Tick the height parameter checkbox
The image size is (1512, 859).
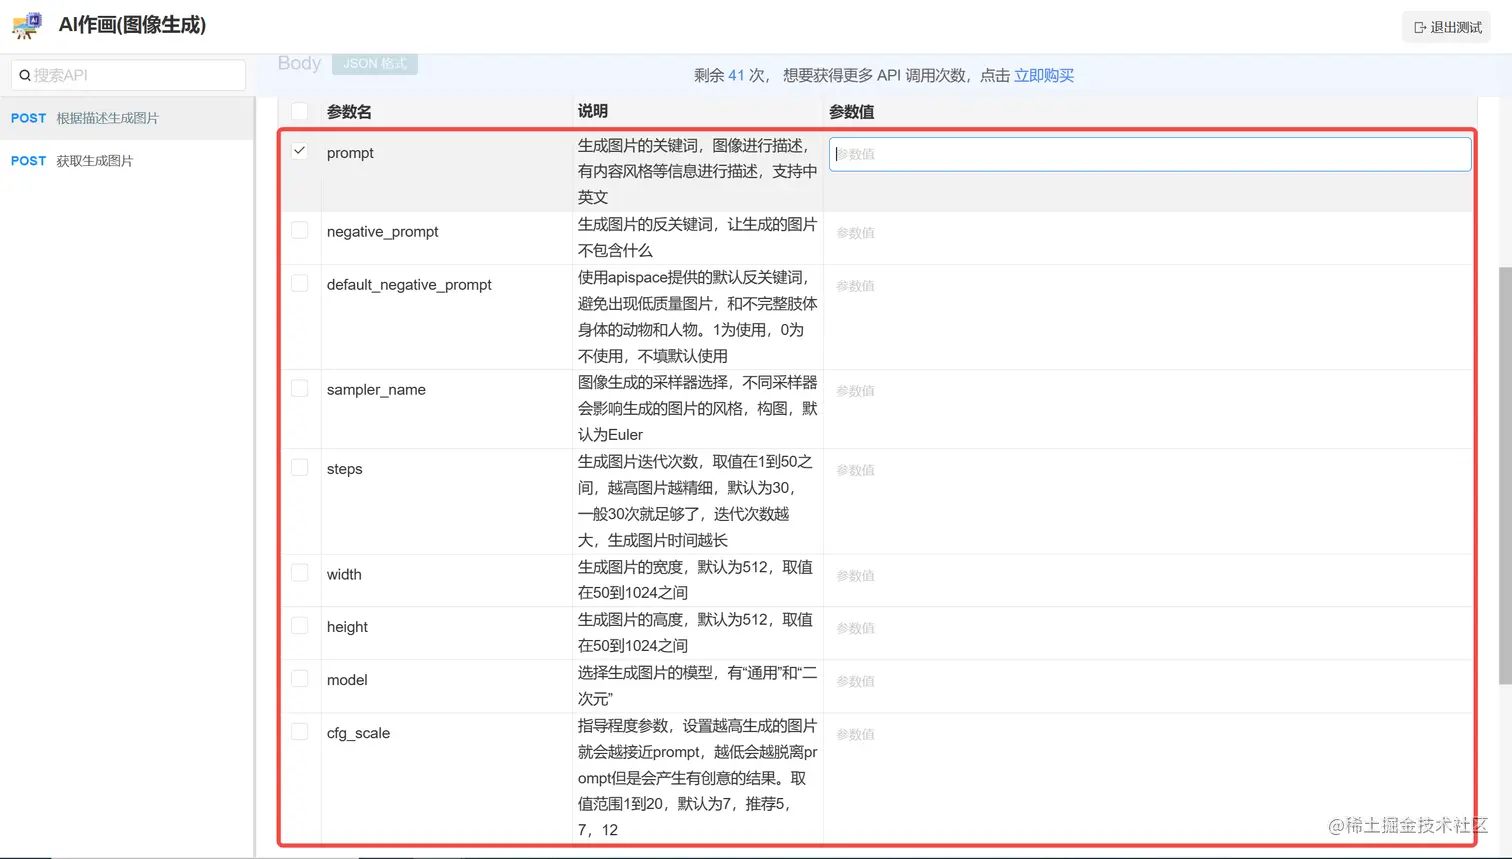tap(300, 626)
